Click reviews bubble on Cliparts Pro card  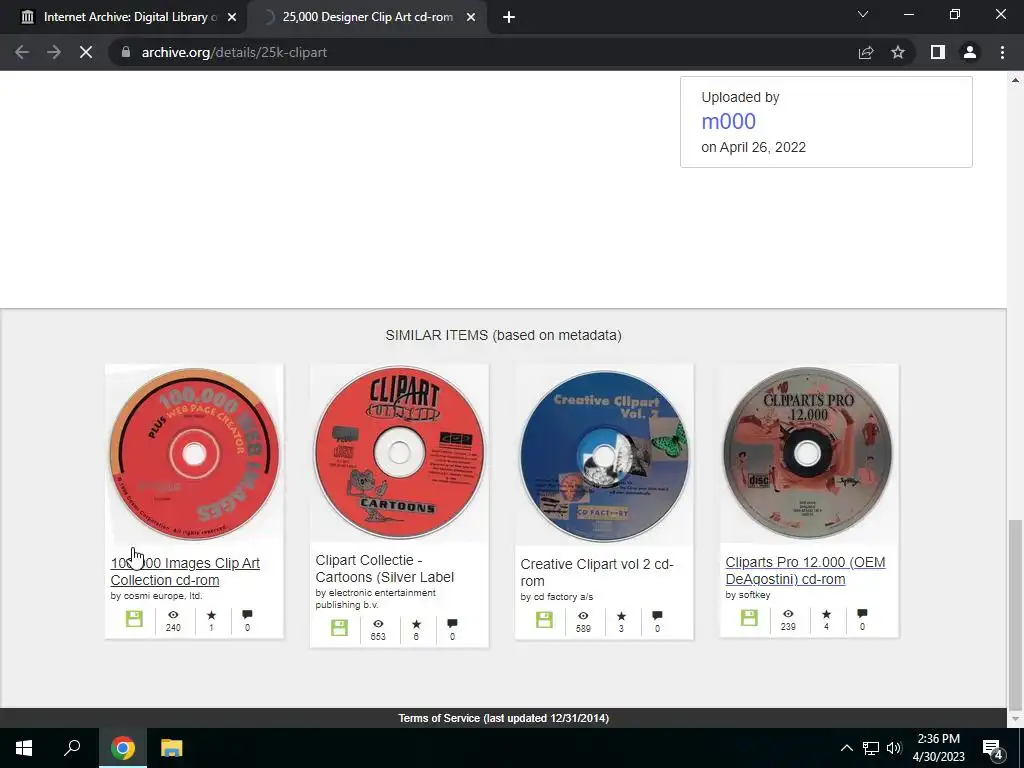click(862, 614)
